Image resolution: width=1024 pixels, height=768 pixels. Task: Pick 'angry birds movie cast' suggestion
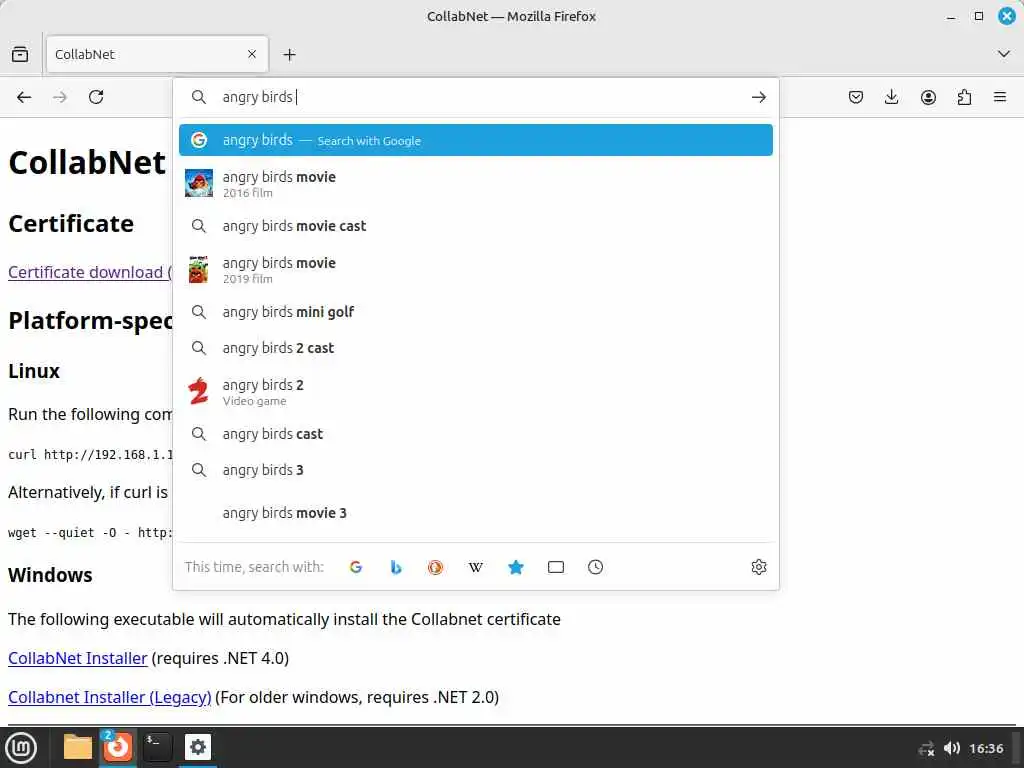click(475, 226)
